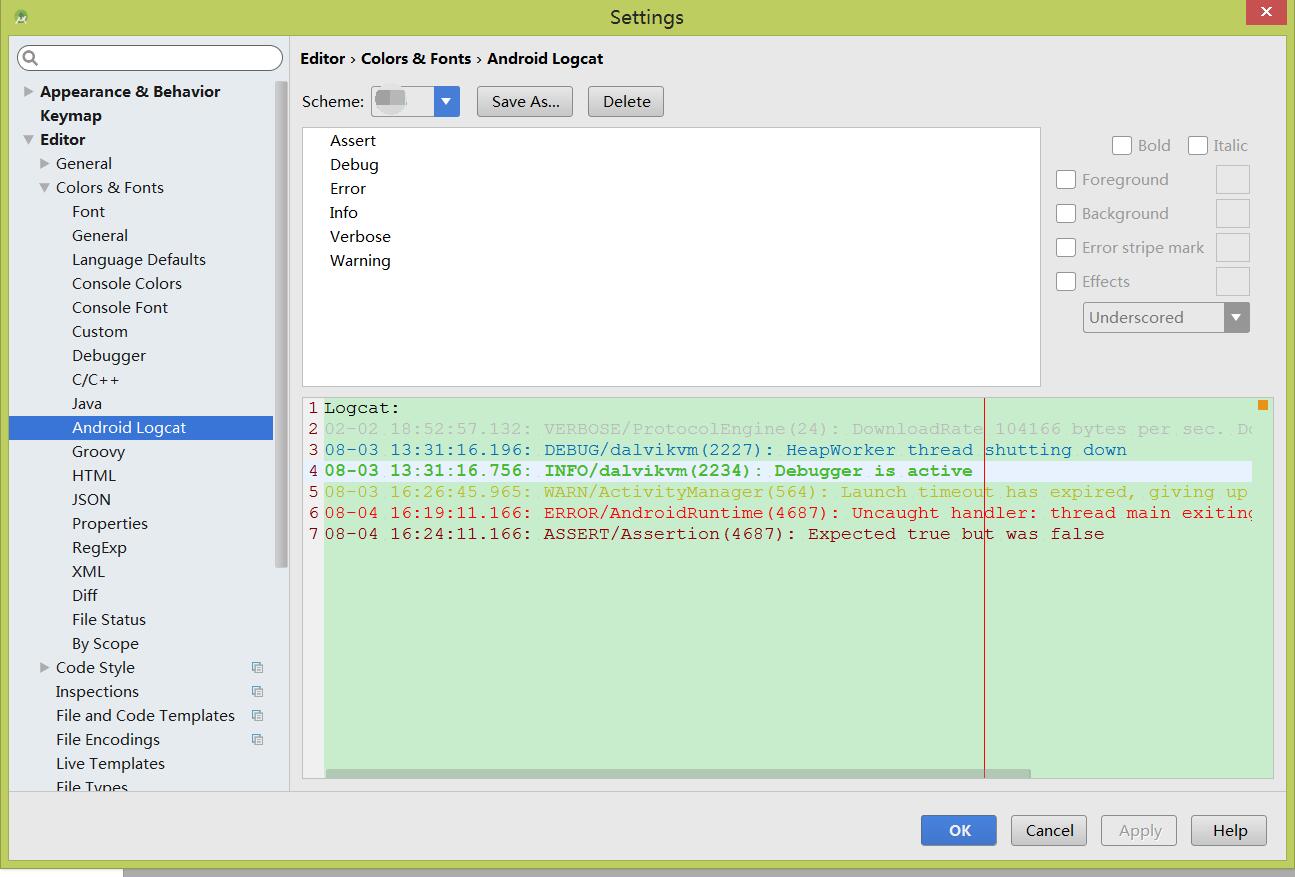Click the Android Studio title bar icon
The height and width of the screenshot is (877, 1295).
point(21,17)
